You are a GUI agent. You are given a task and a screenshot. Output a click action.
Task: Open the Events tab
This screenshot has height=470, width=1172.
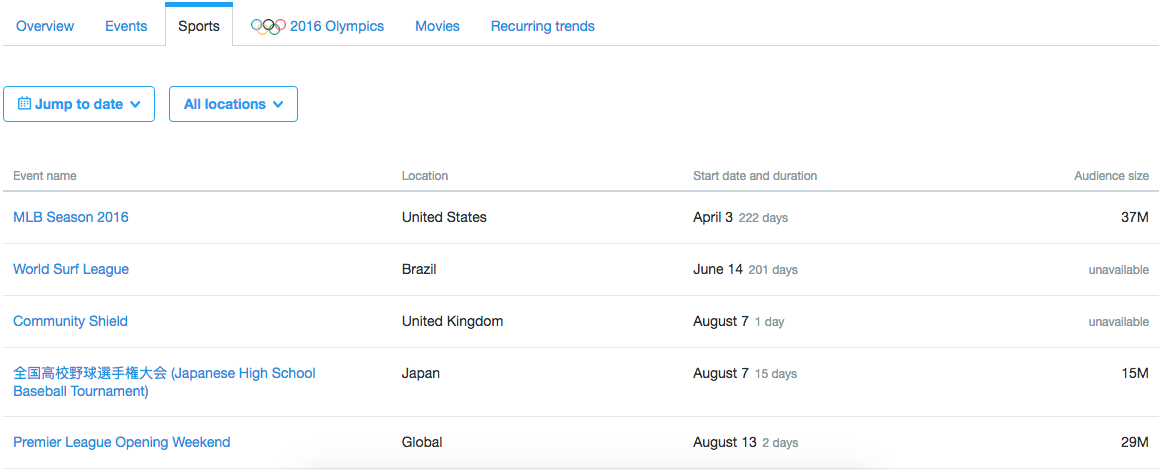point(126,26)
